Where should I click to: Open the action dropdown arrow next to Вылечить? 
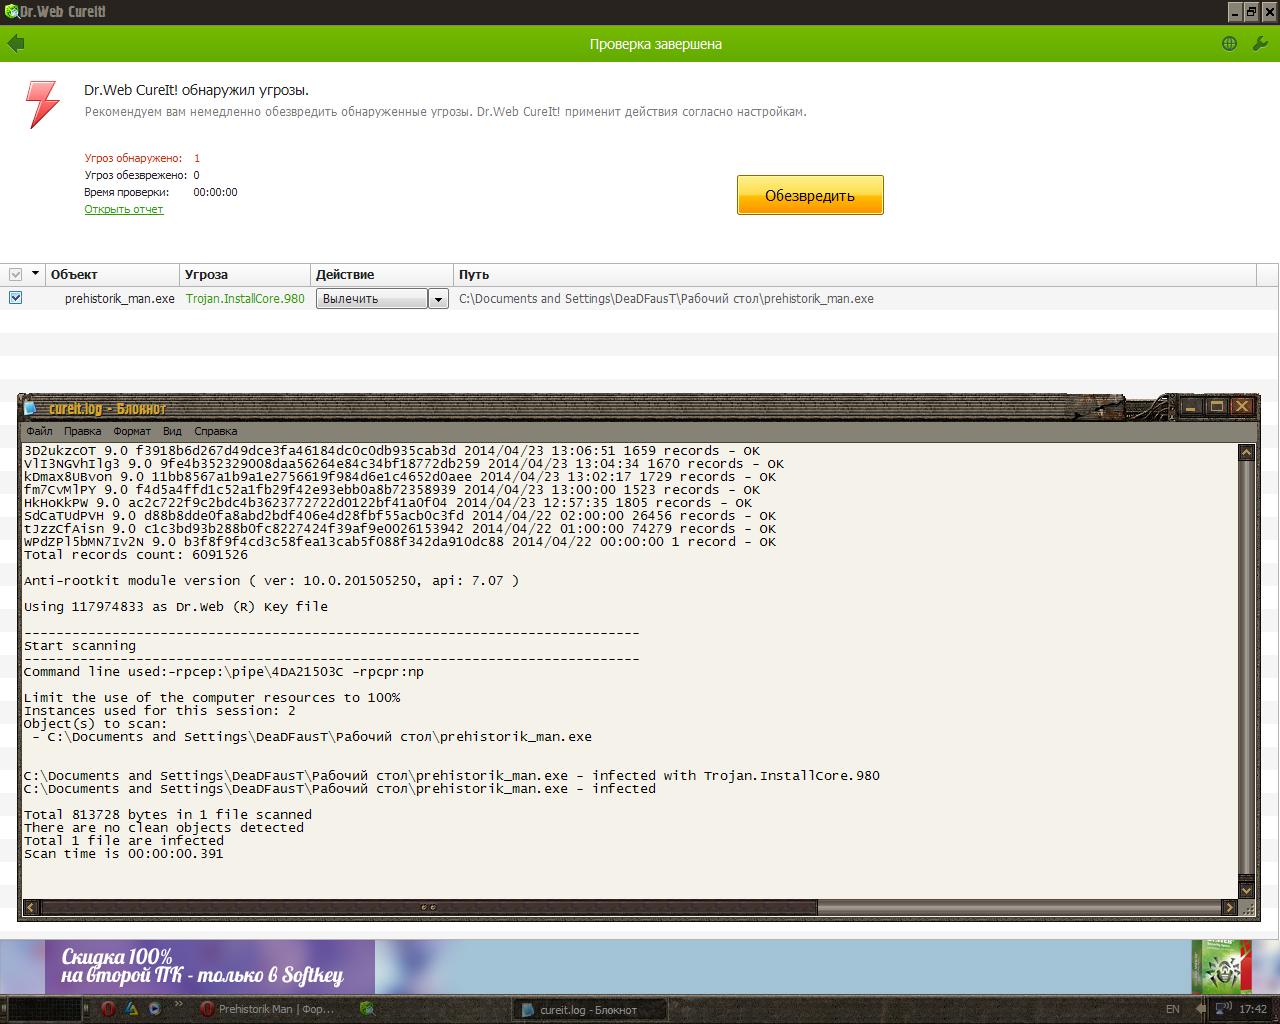pyautogui.click(x=438, y=298)
